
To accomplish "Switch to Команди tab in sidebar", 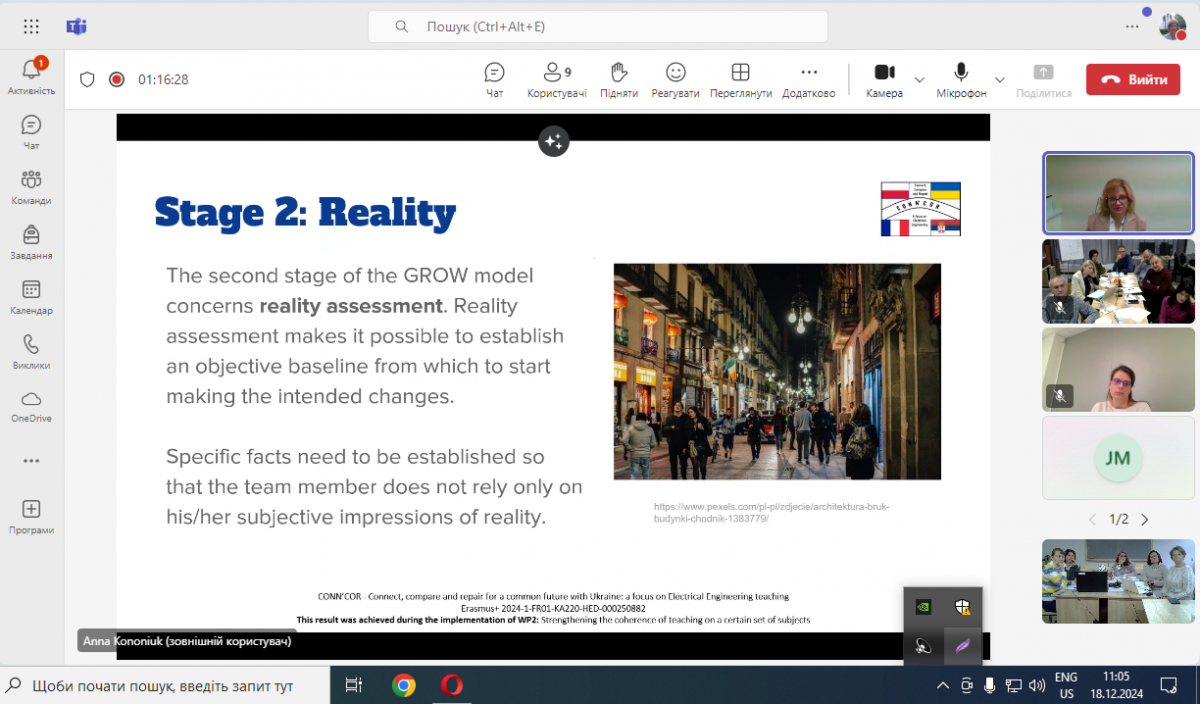I will point(31,186).
